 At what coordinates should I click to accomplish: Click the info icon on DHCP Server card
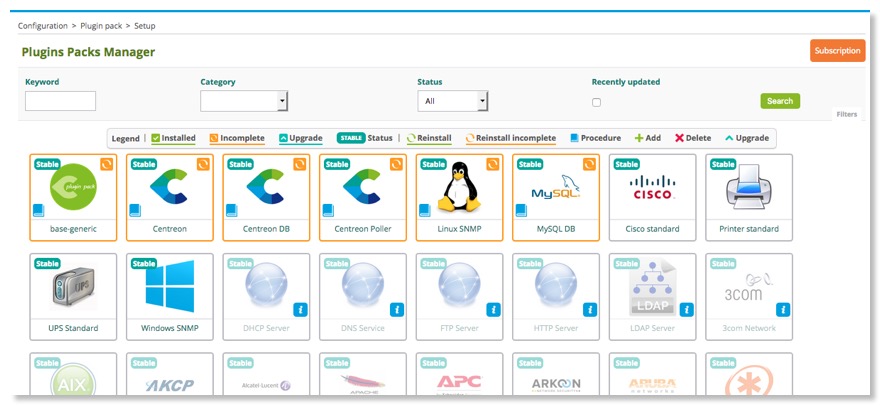click(300, 310)
